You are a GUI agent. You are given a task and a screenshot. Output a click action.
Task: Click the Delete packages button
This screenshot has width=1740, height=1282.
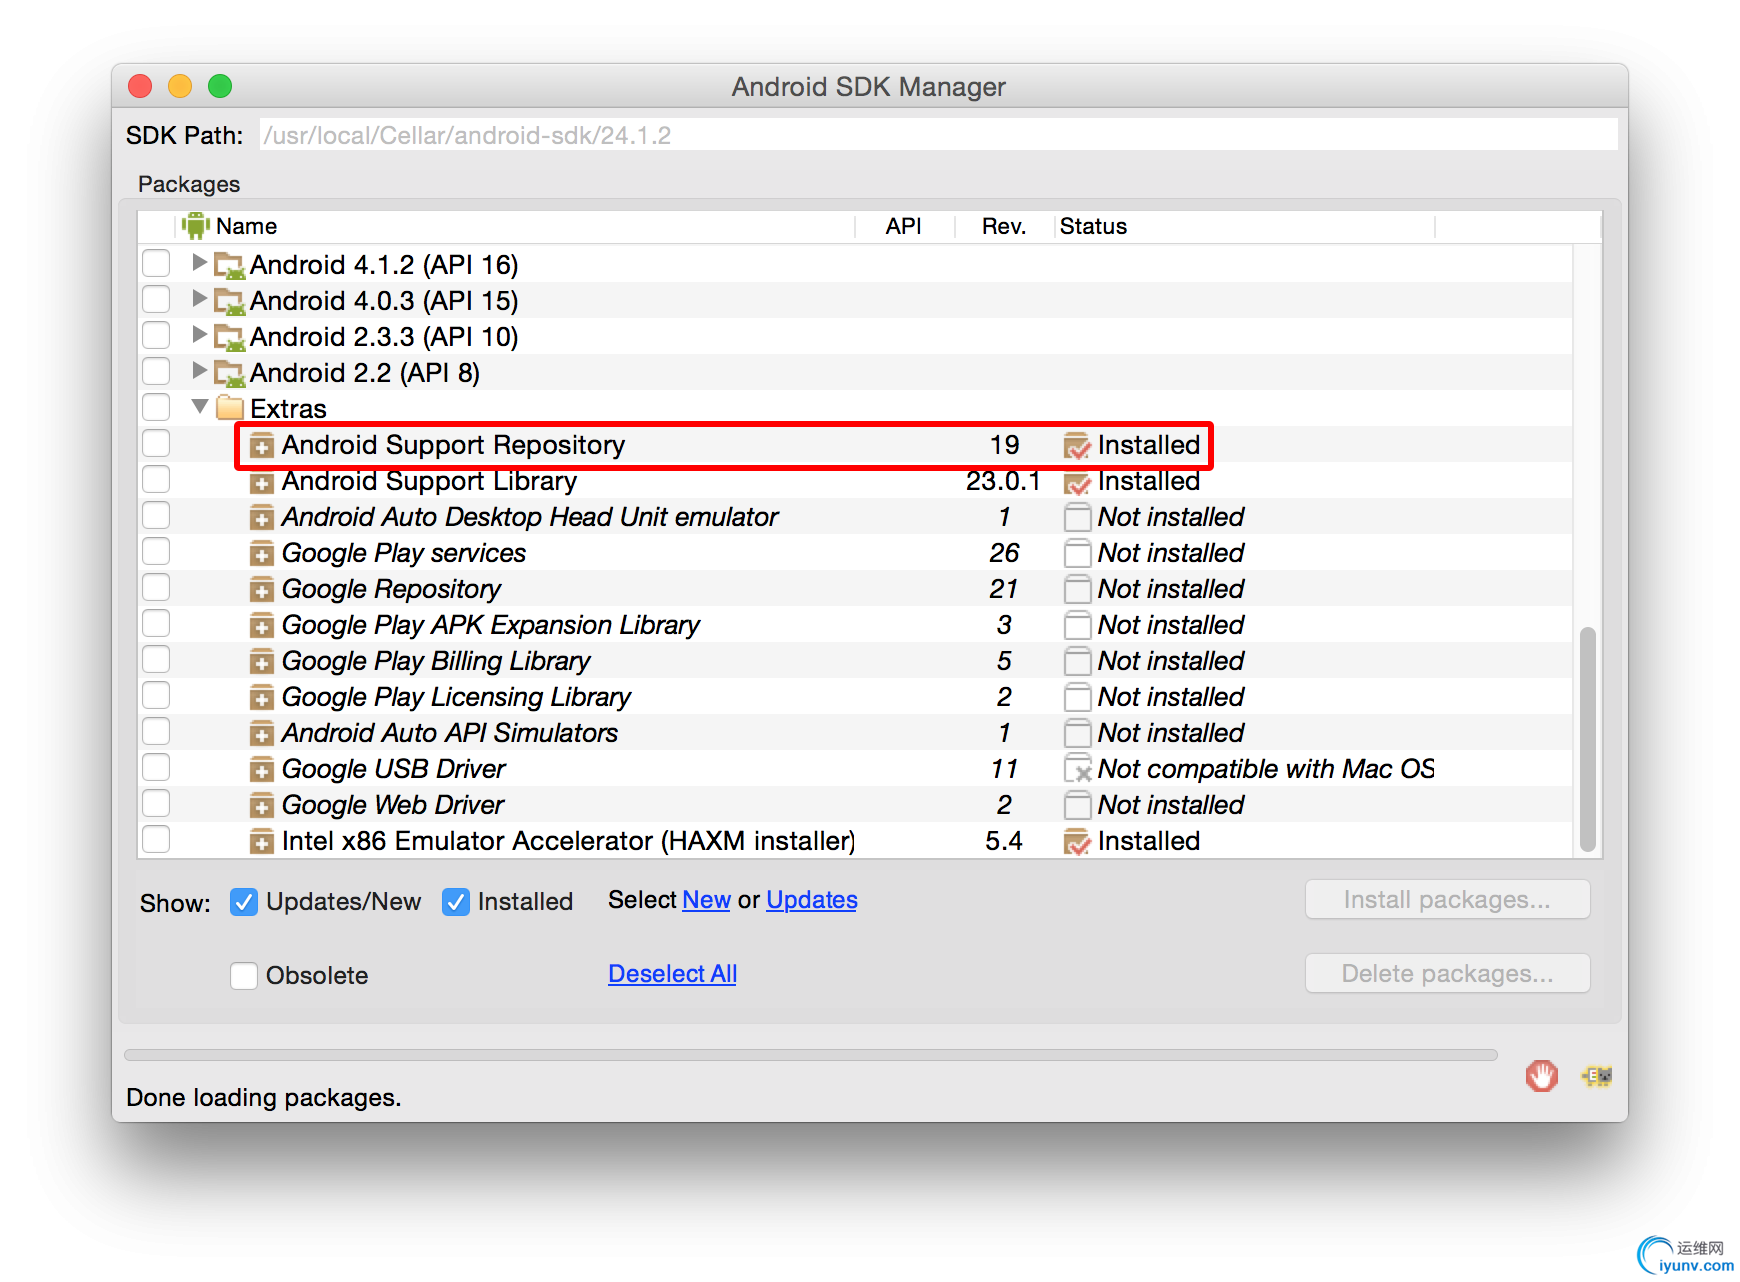tap(1447, 973)
